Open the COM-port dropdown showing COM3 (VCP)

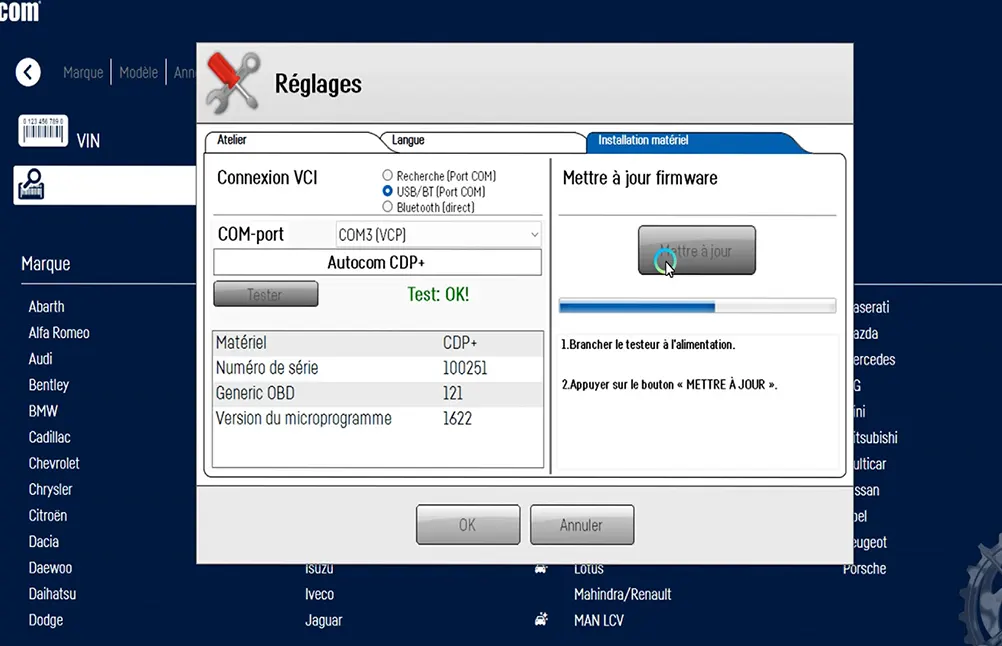[438, 235]
